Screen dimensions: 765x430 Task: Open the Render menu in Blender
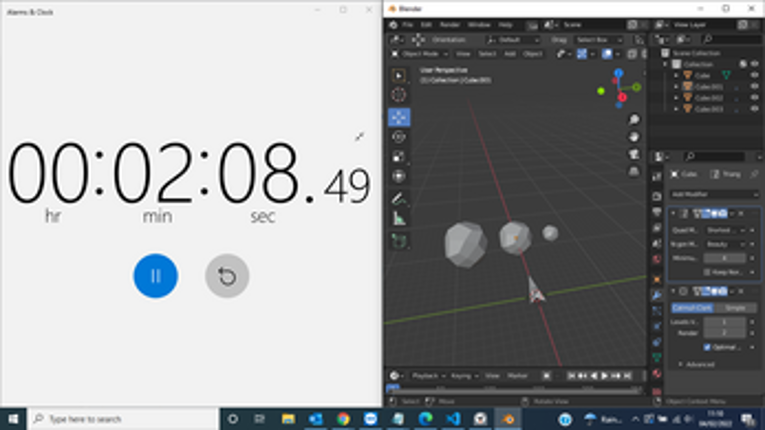(x=450, y=25)
